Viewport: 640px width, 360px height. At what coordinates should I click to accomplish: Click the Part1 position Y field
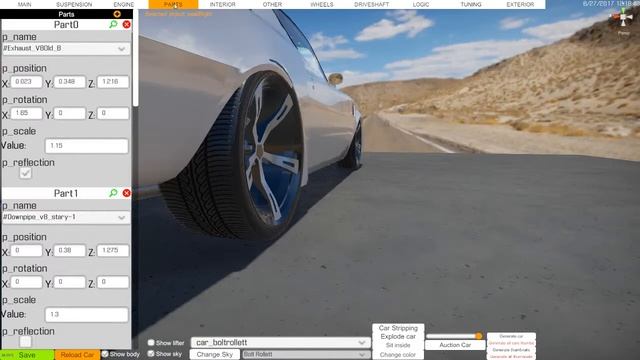coord(69,251)
